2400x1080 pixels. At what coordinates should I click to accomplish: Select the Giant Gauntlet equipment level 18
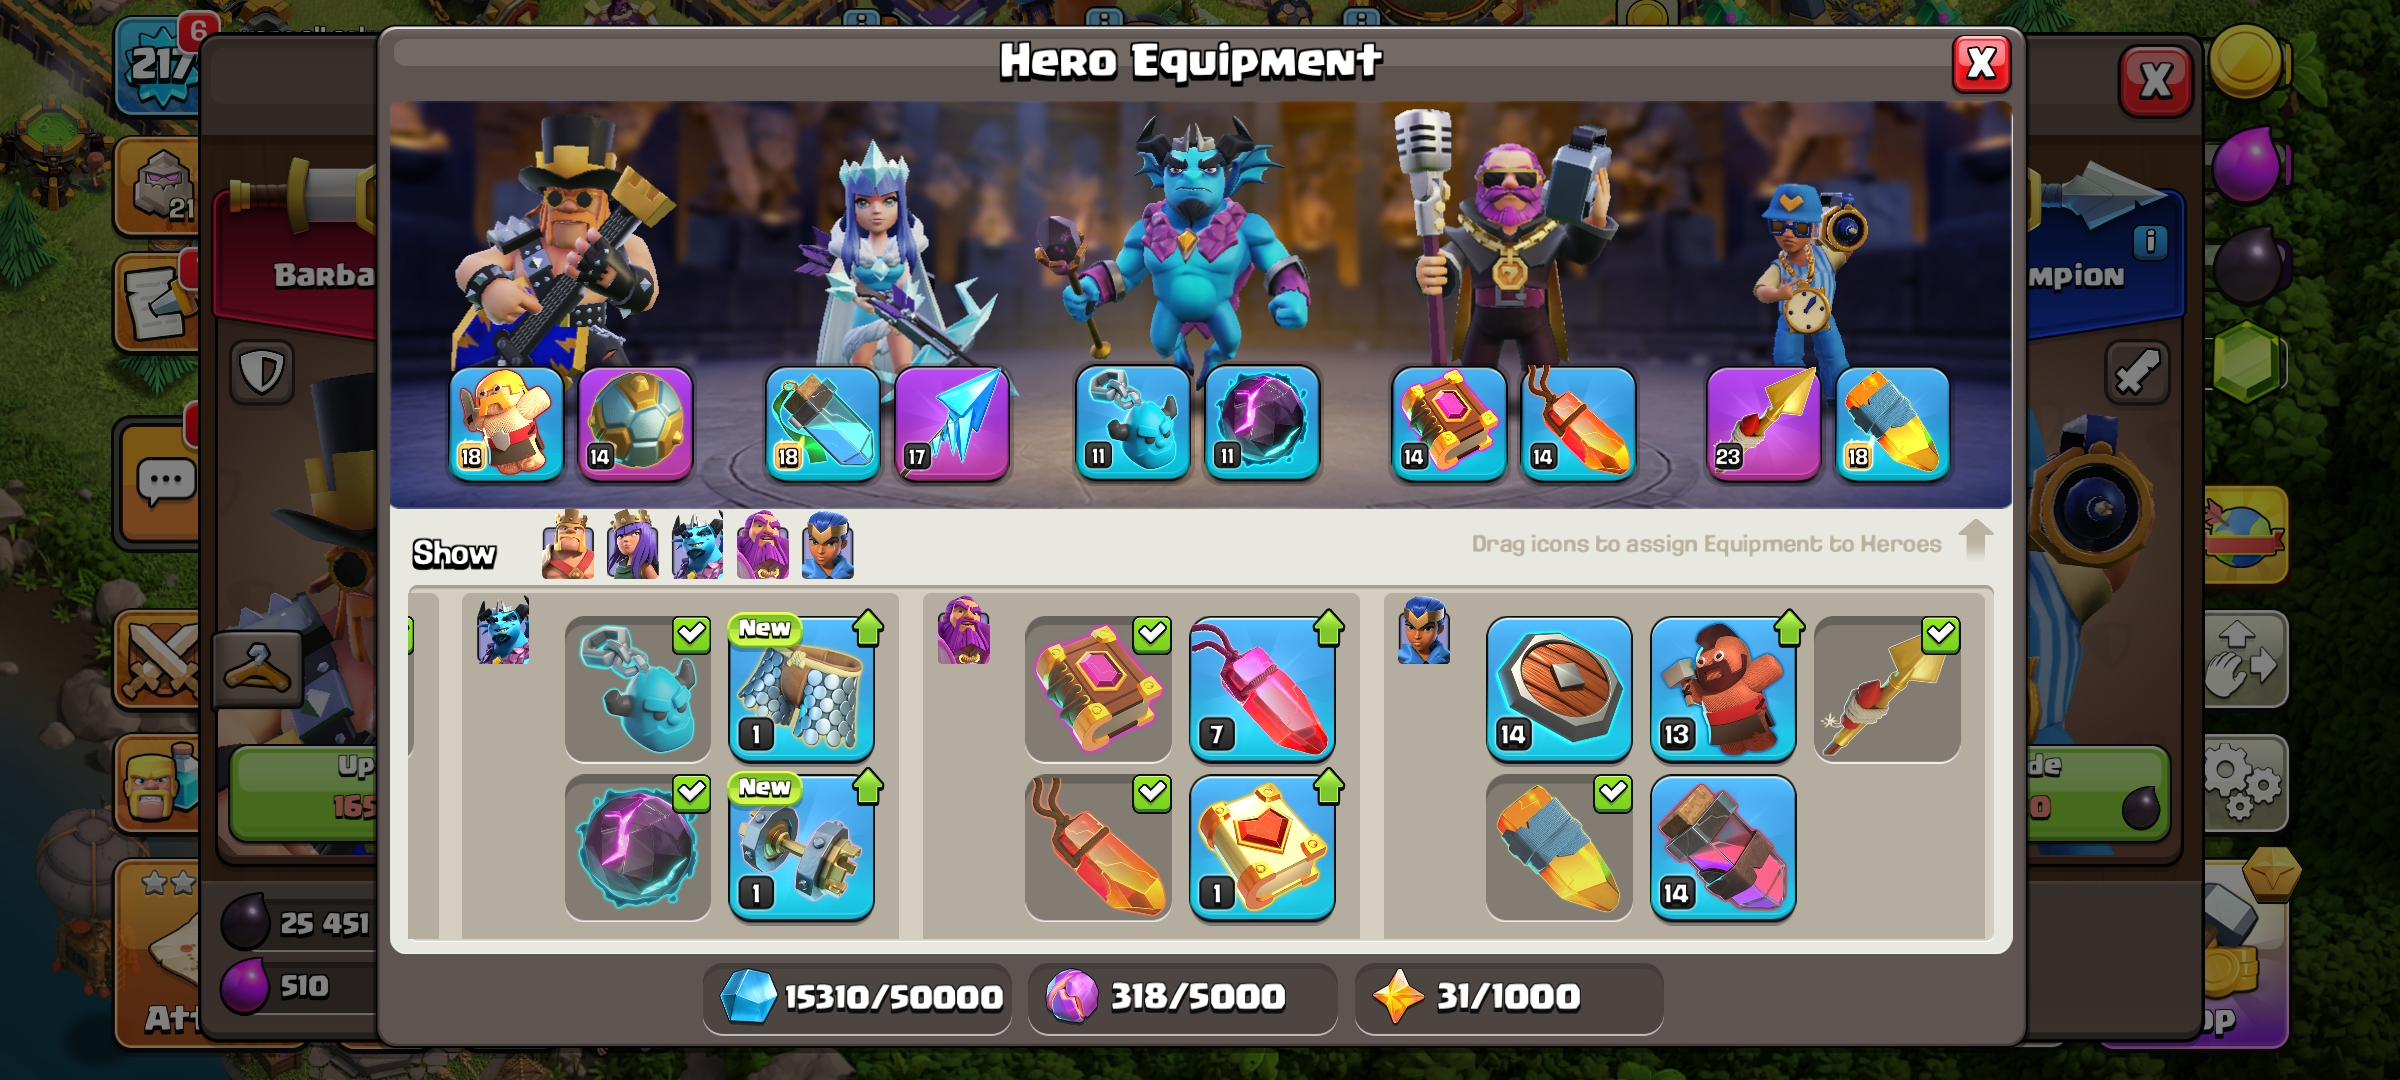click(x=506, y=424)
